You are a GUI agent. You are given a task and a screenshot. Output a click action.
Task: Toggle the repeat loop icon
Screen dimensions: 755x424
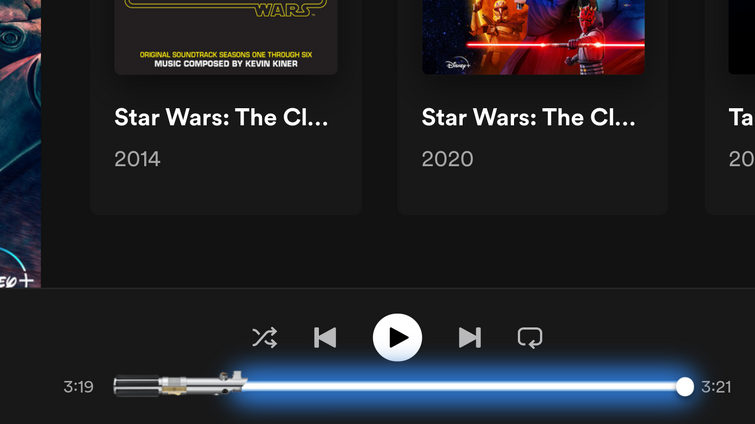[530, 337]
